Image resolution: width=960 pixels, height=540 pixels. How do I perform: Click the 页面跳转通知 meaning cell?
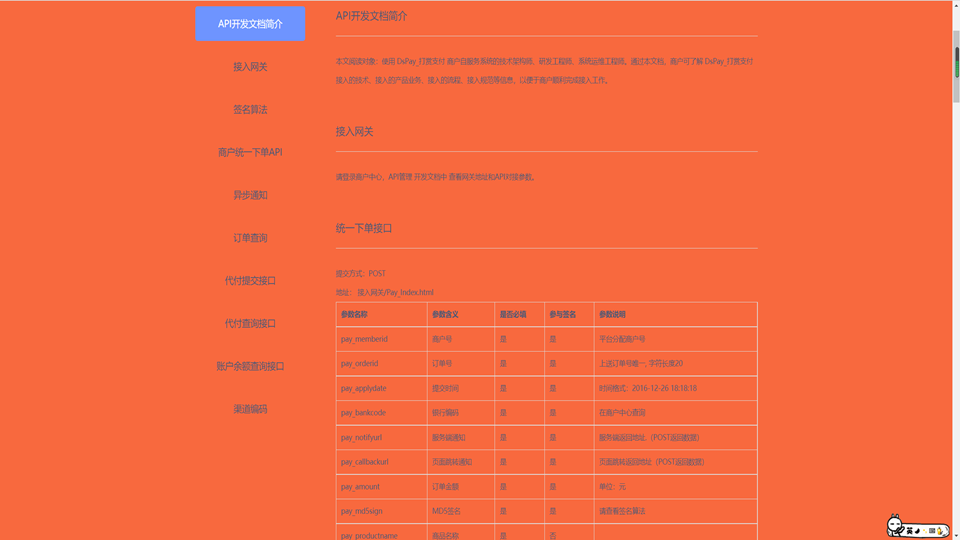tap(460, 462)
